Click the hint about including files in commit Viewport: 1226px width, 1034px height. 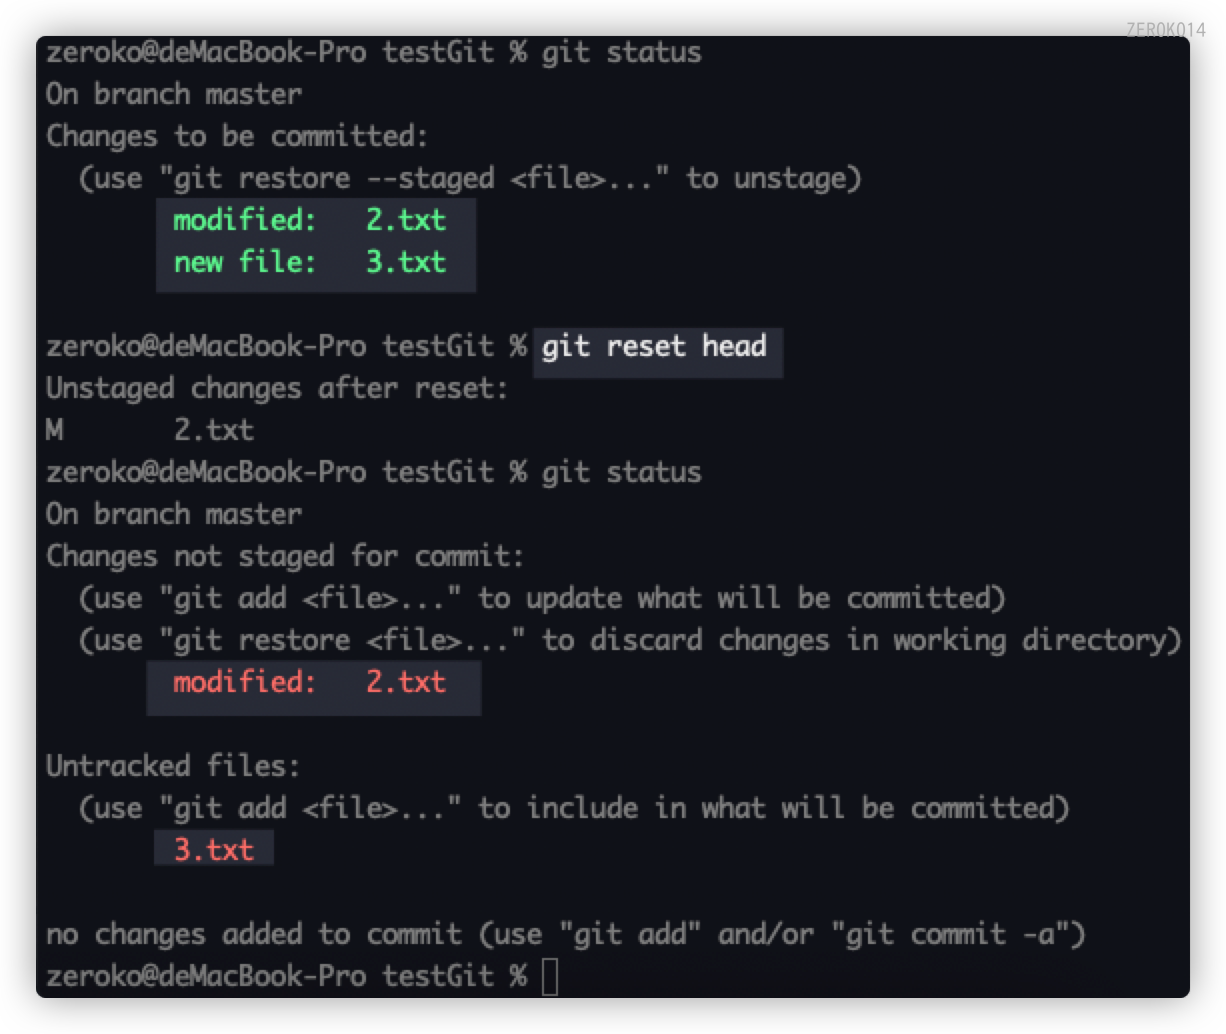point(573,808)
